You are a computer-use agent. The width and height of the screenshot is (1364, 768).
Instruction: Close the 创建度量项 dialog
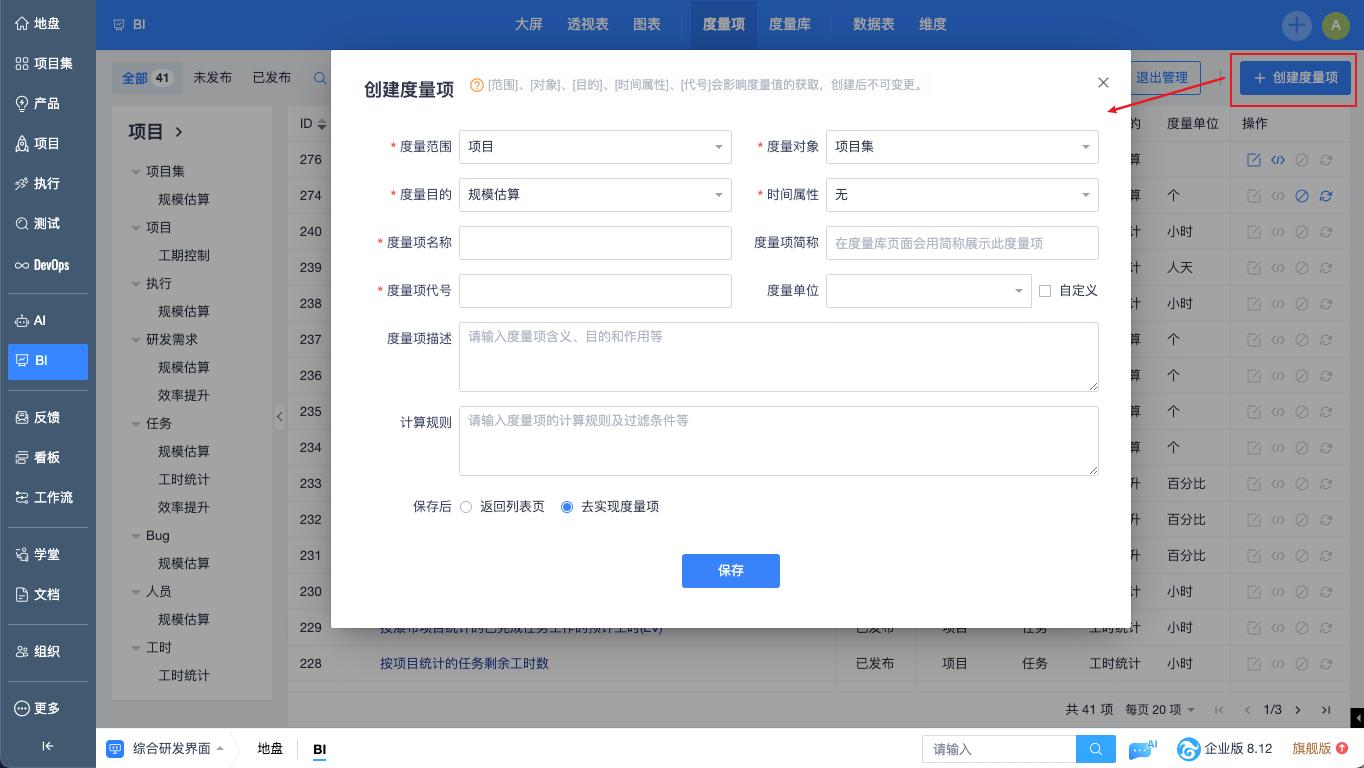1104,83
